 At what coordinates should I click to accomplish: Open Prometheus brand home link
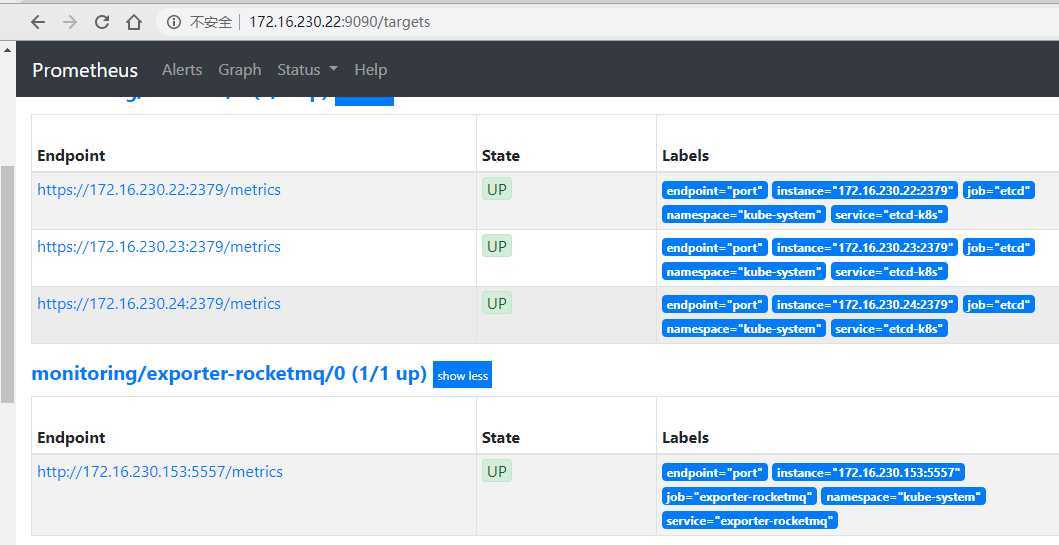click(x=85, y=70)
